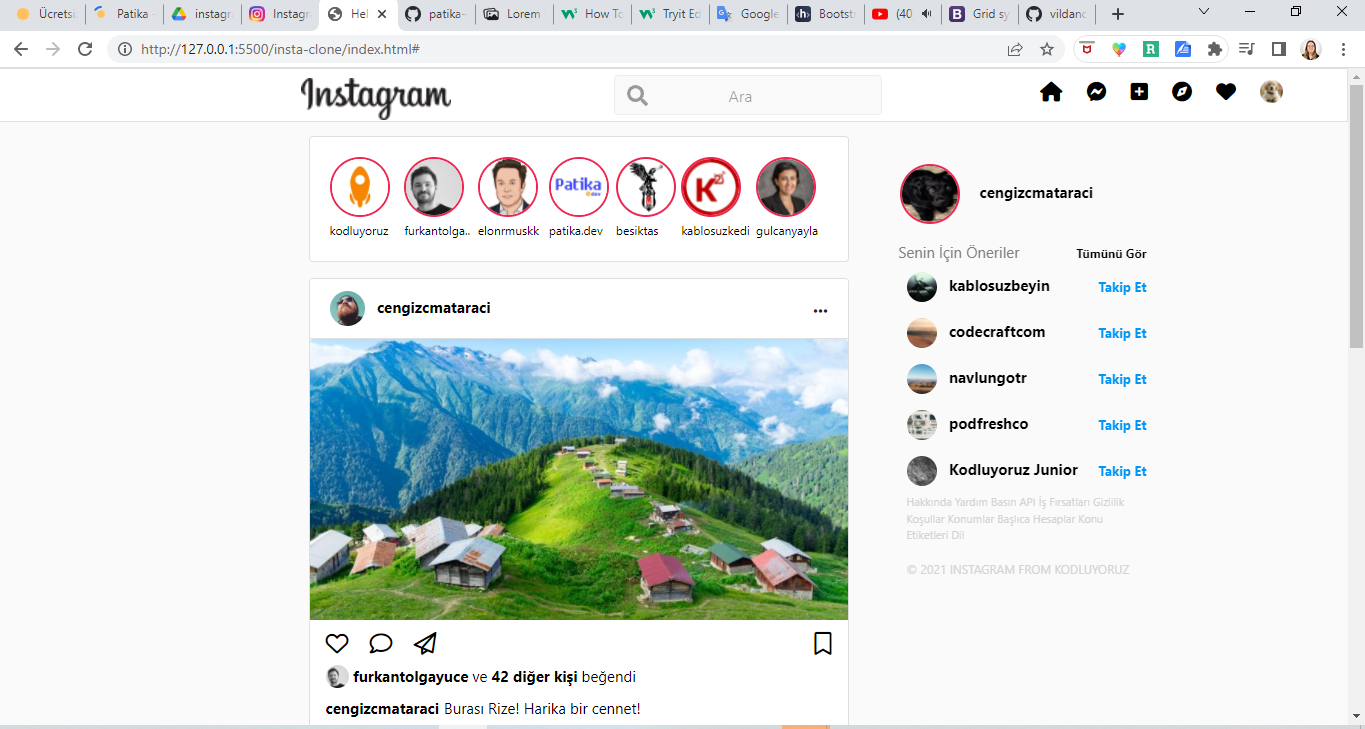The width and height of the screenshot is (1365, 729).
Task: Follow podfreshco with Takip Et
Action: [1122, 425]
